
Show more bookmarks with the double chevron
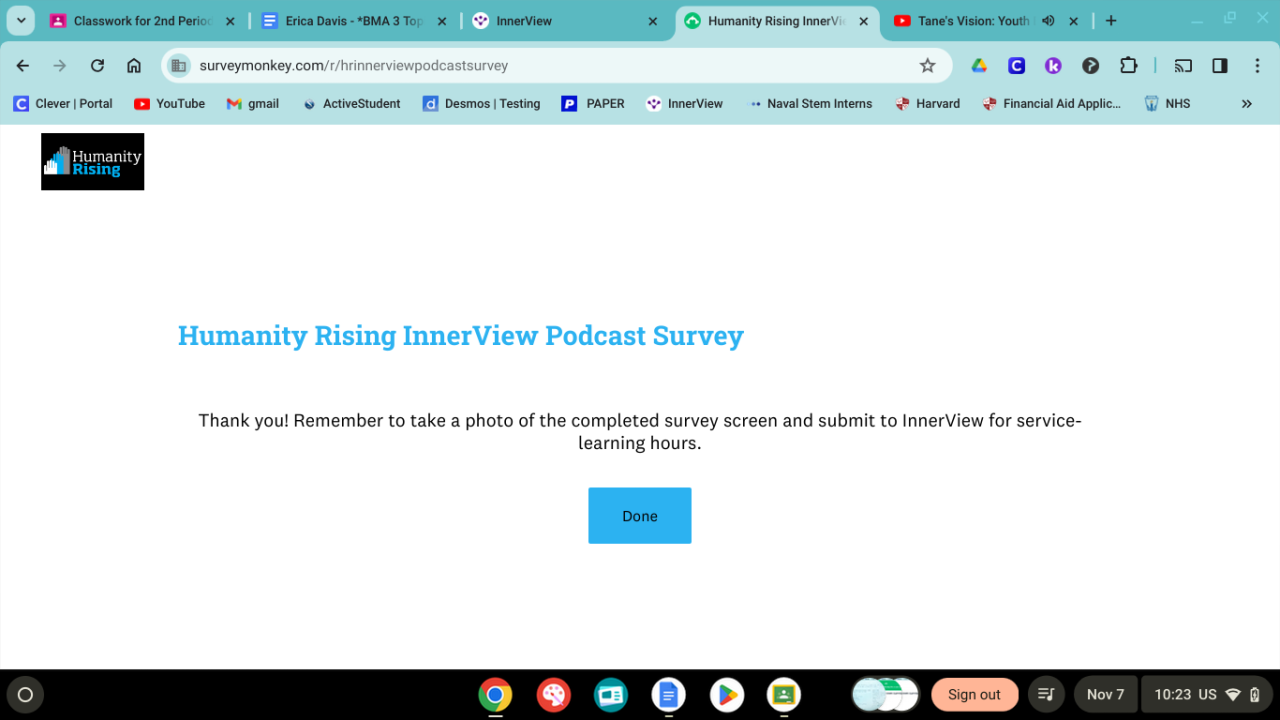click(1246, 104)
